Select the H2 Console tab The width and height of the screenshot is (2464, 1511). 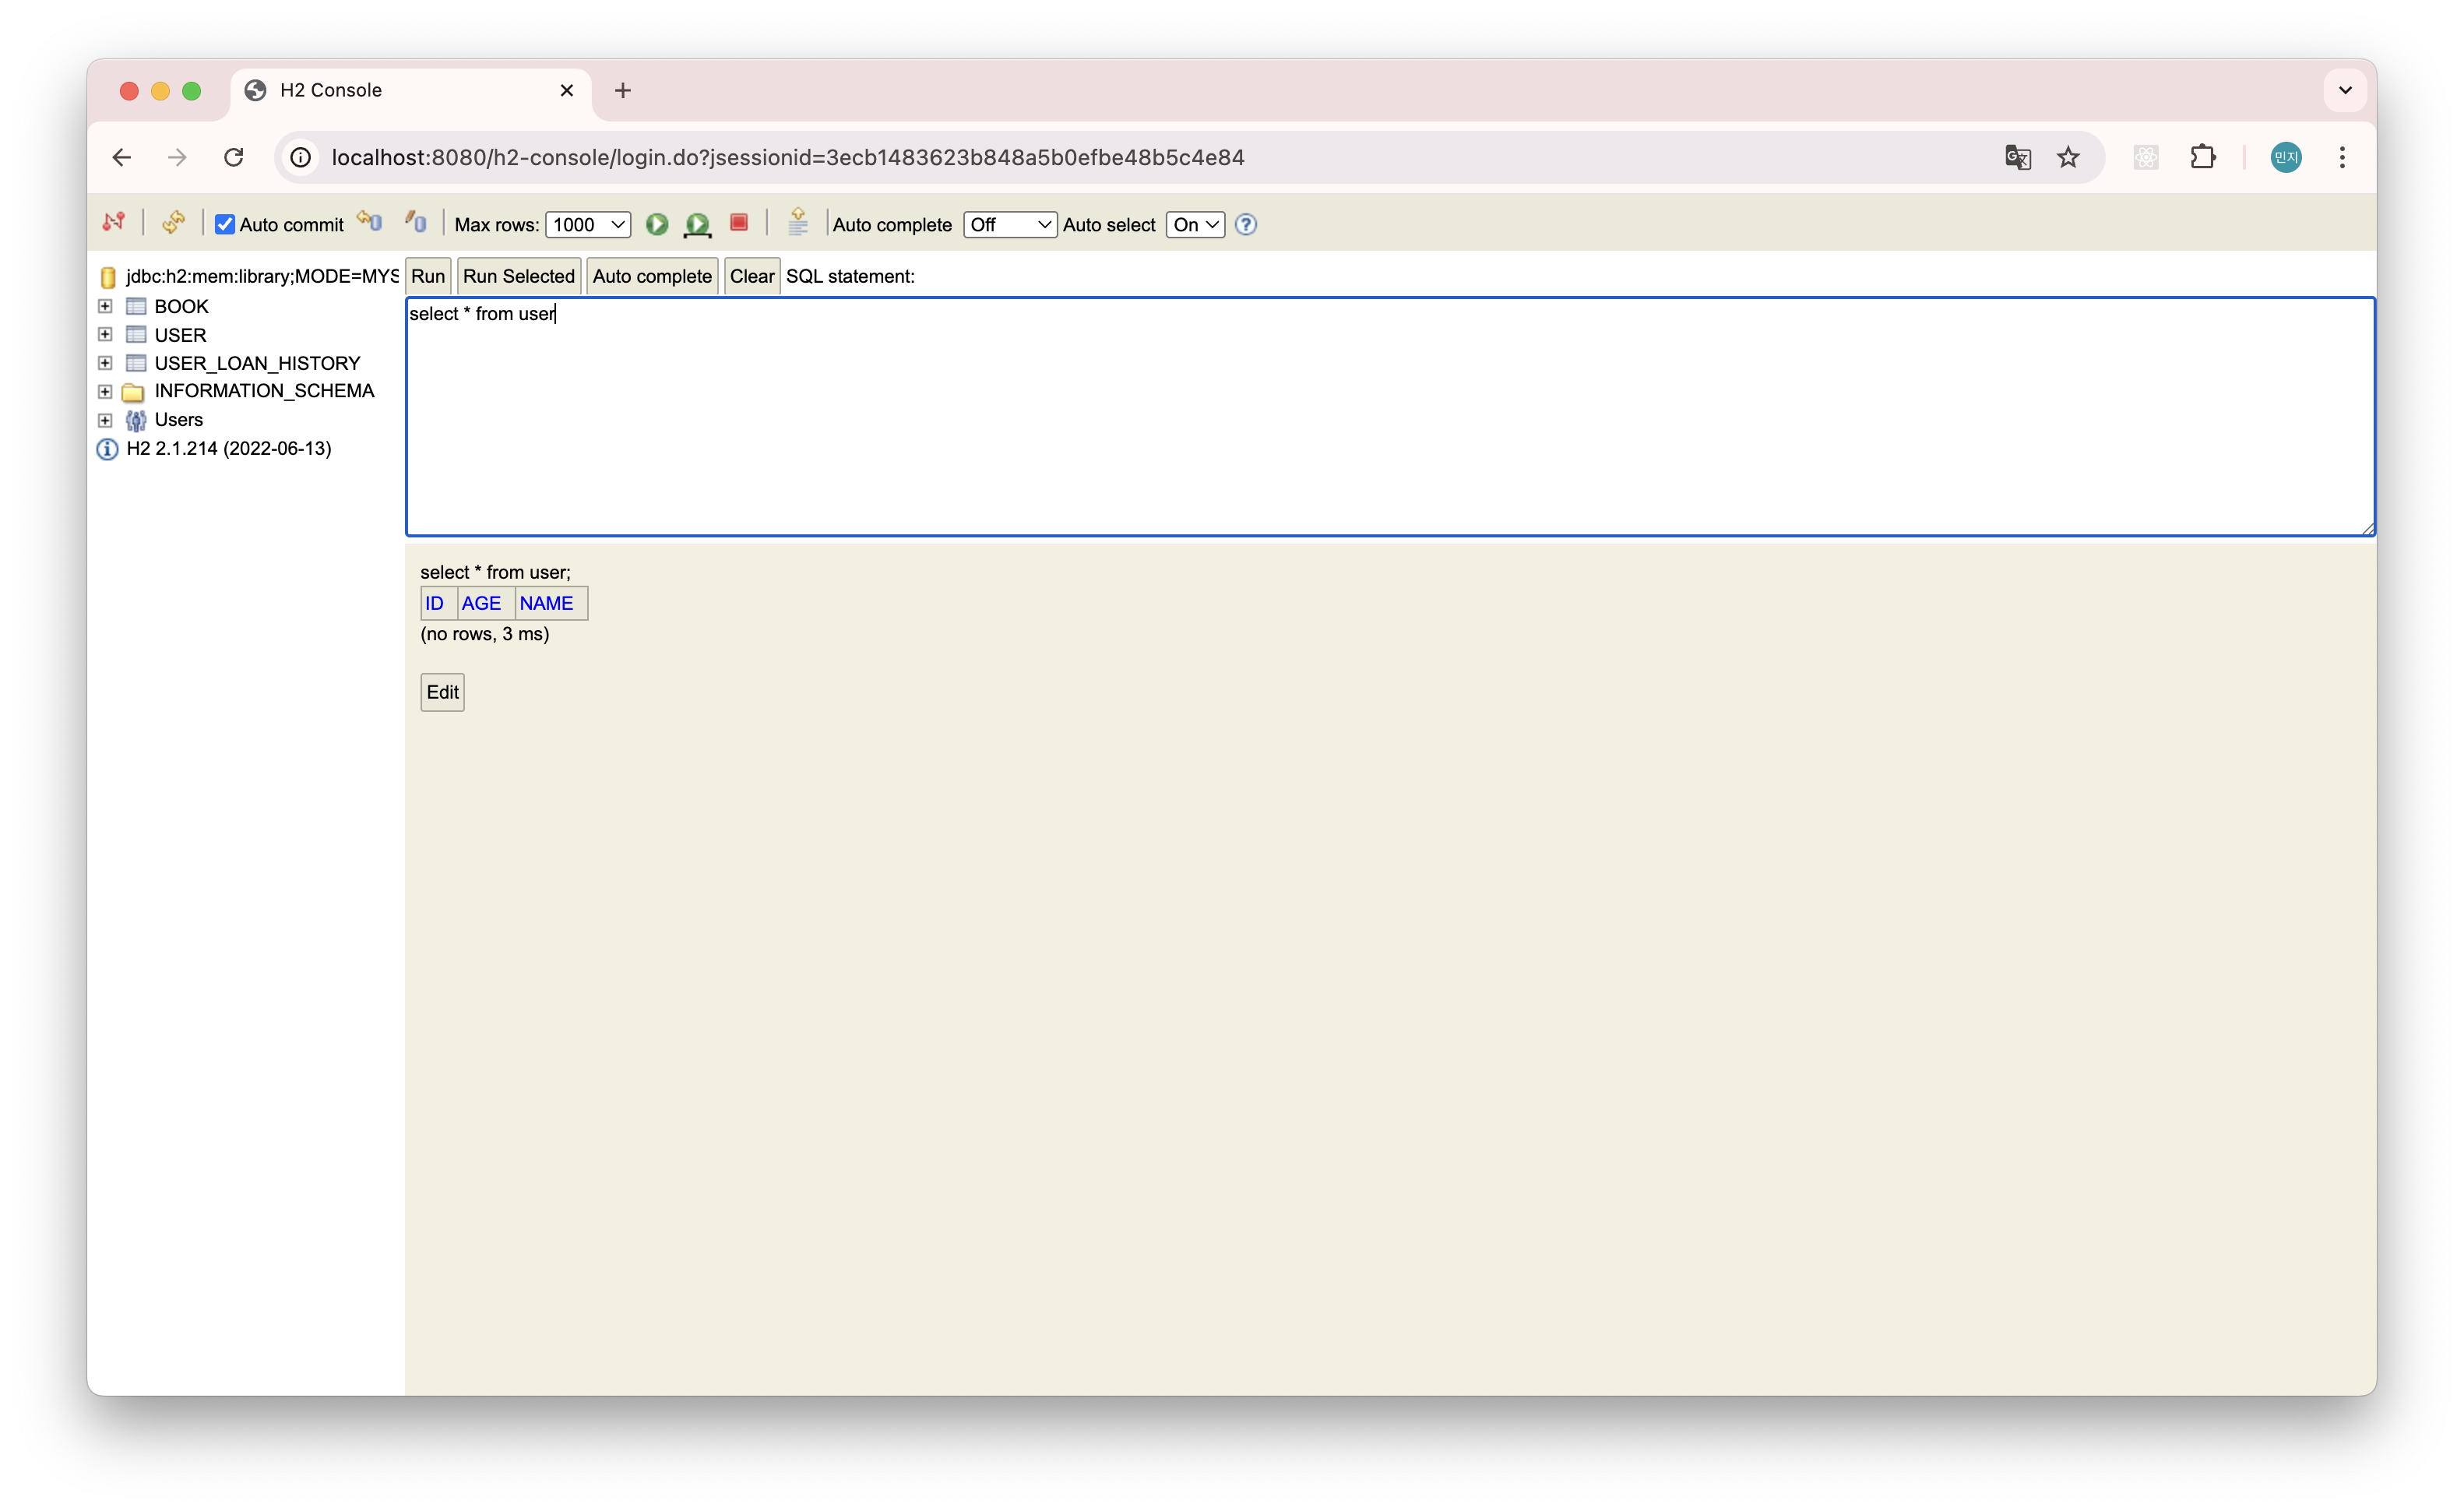tap(412, 90)
